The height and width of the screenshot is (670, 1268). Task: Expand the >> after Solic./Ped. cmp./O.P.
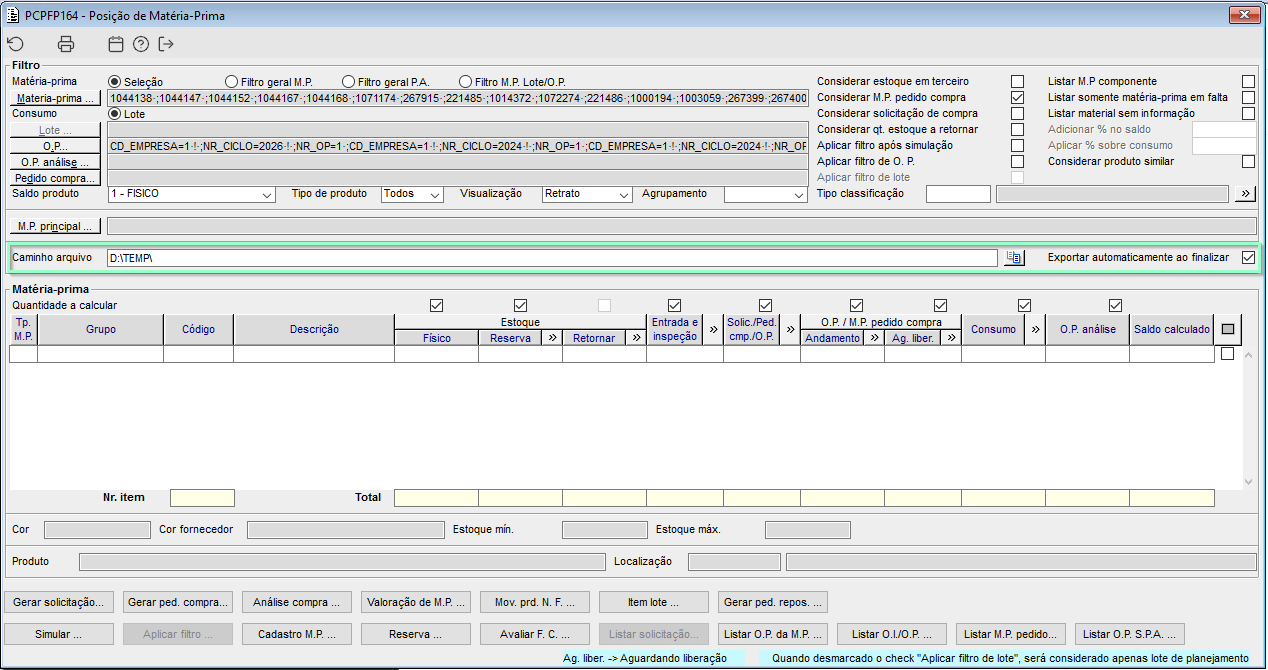[790, 329]
